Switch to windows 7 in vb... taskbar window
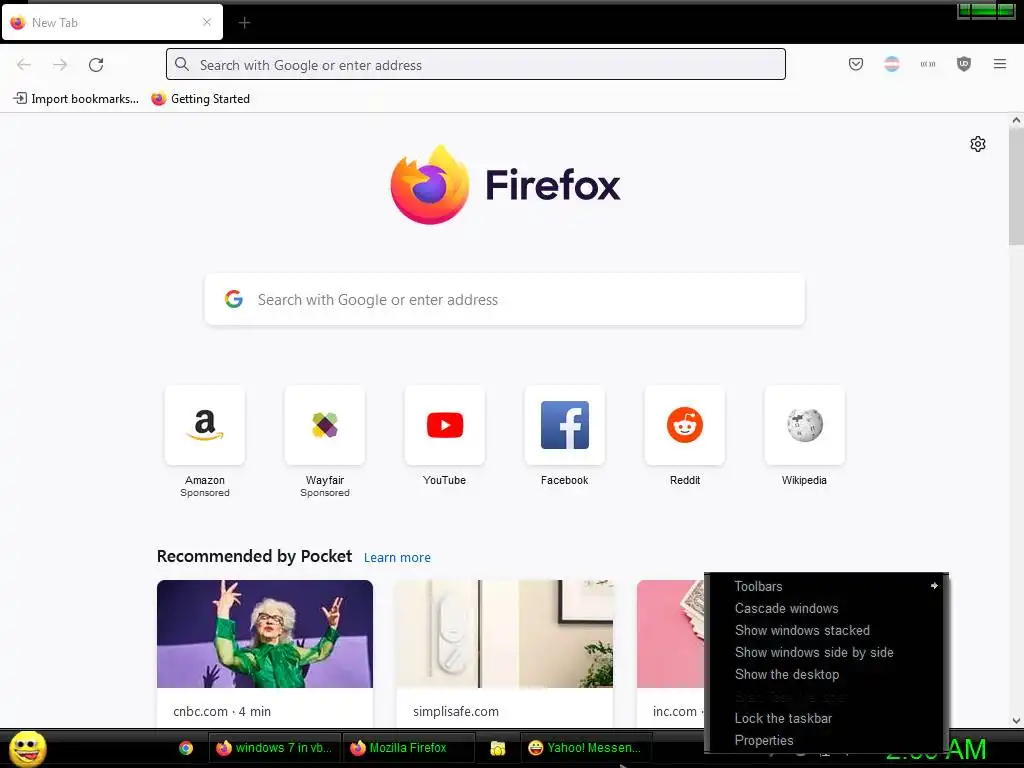 pyautogui.click(x=274, y=748)
